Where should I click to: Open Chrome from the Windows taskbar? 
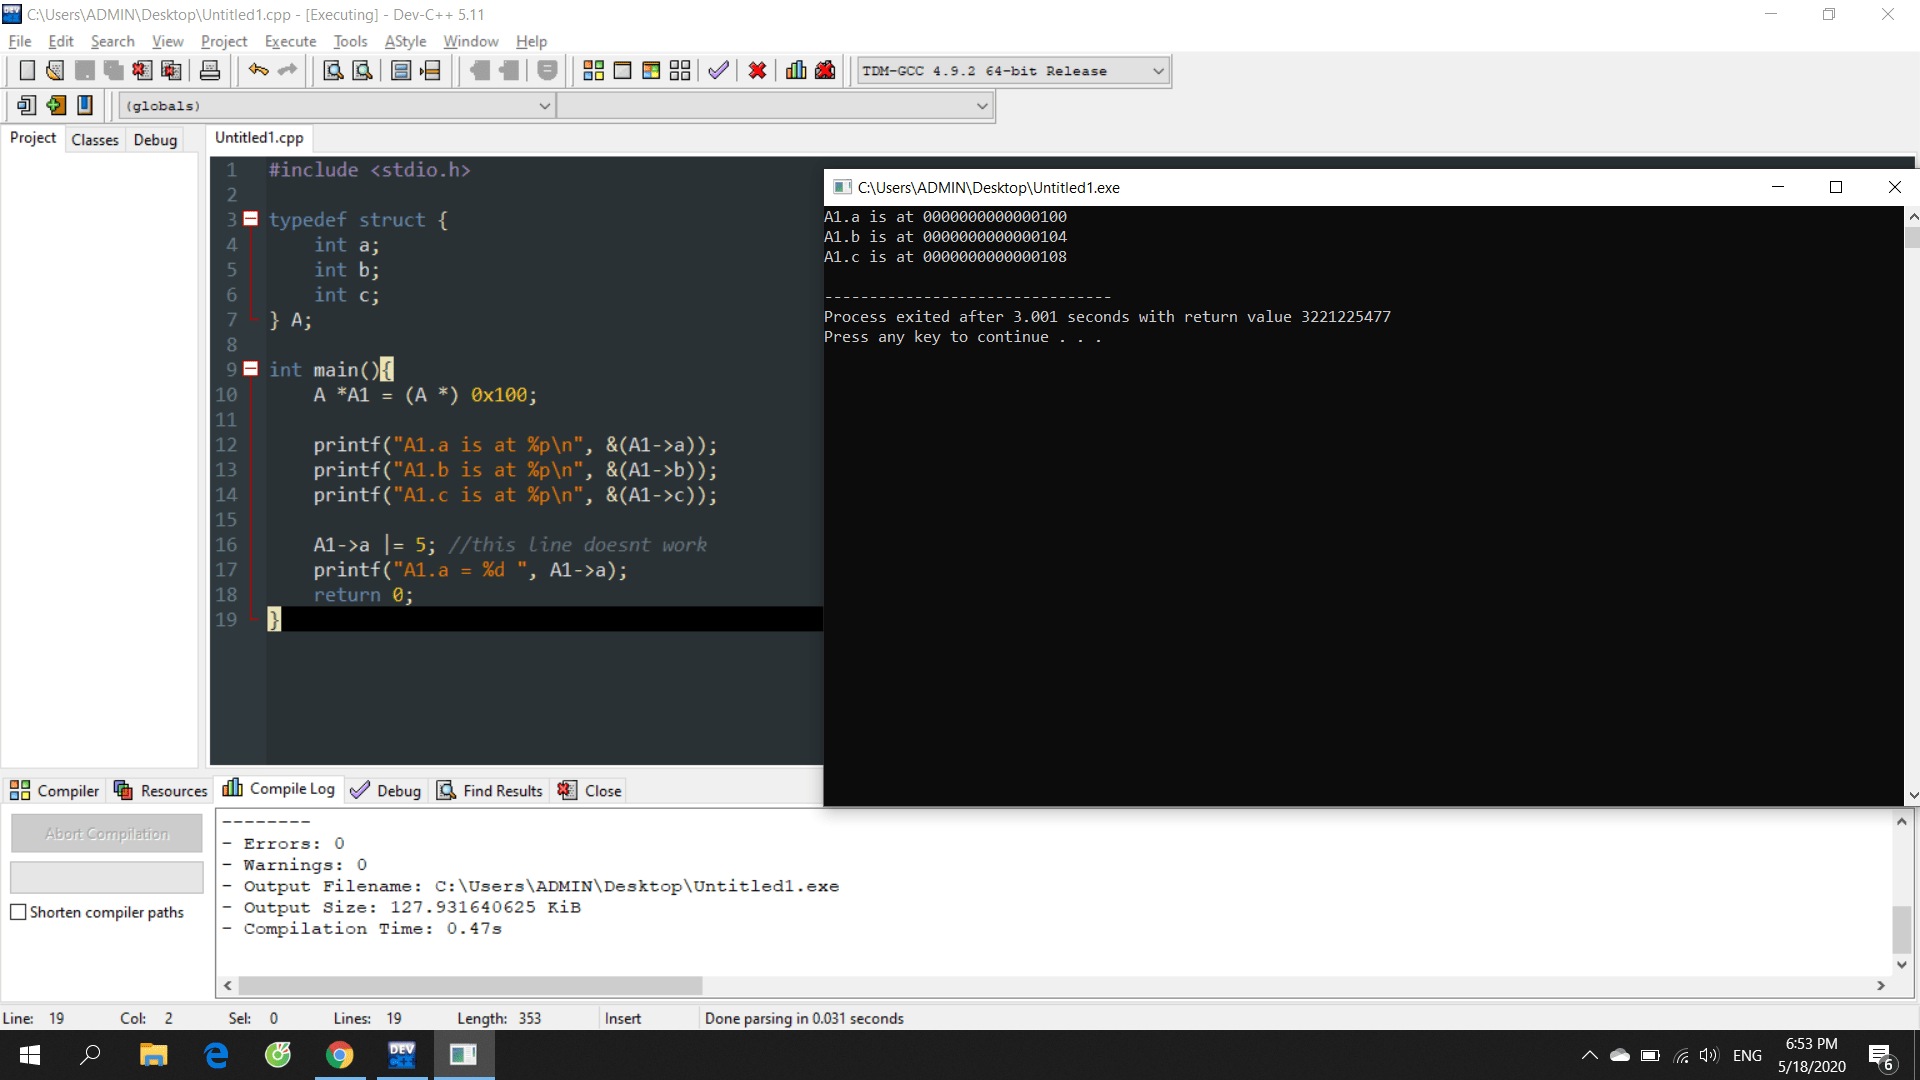339,1055
